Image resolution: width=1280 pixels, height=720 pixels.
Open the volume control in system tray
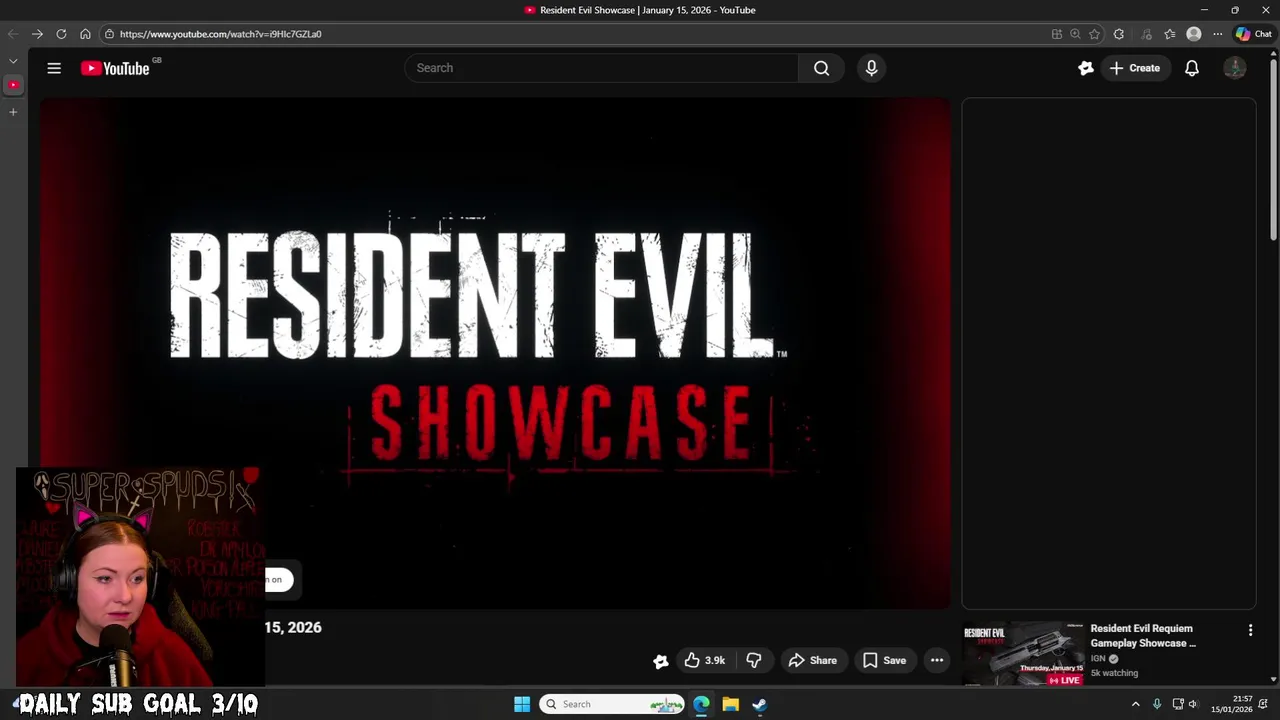click(1193, 704)
